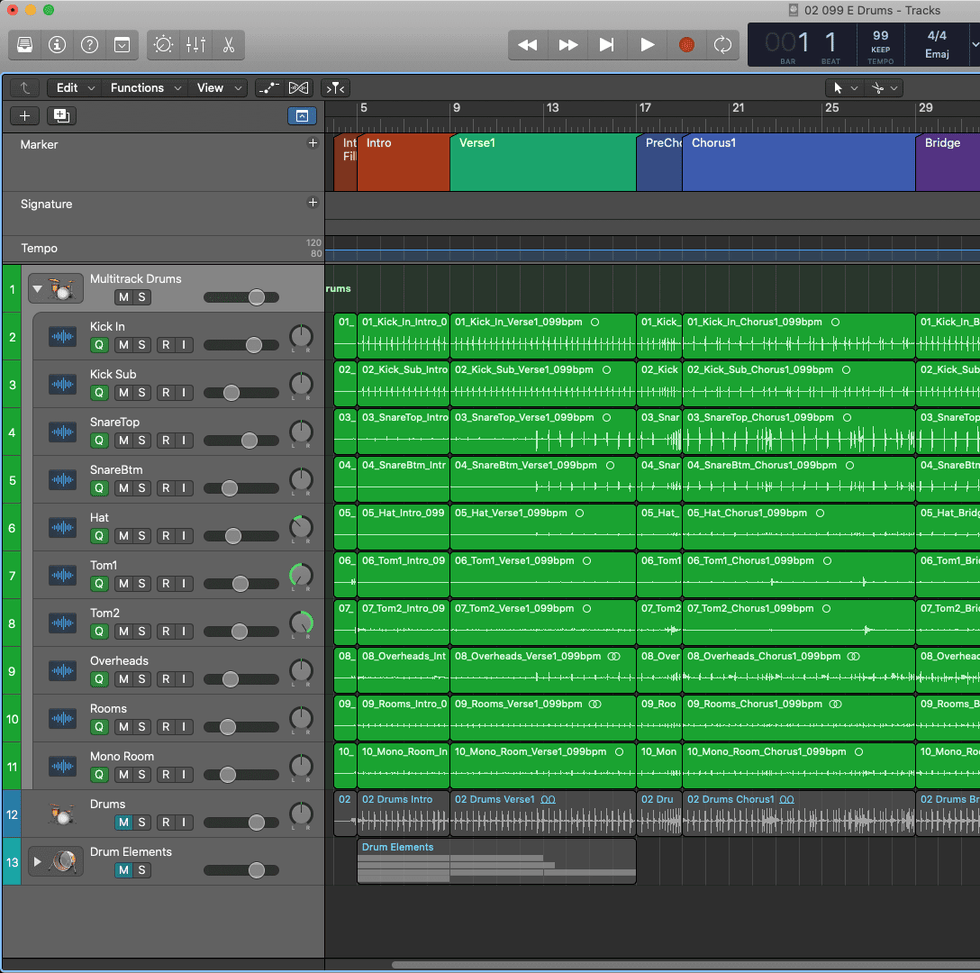This screenshot has height=973, width=980.
Task: Expand the Drum Elements track stack
Action: click(38, 861)
